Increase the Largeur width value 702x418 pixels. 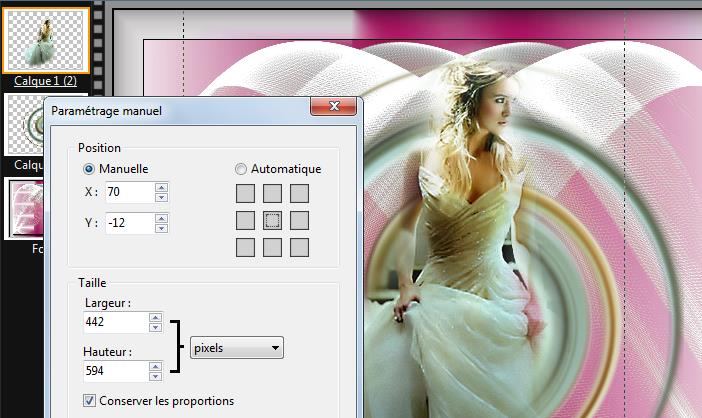click(155, 317)
